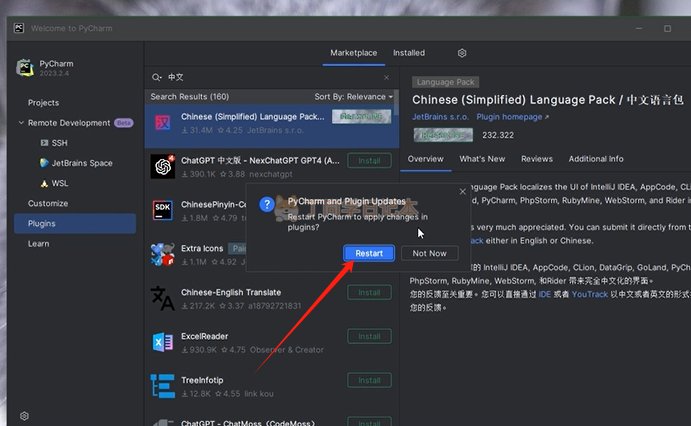This screenshot has height=426, width=691.
Task: Select Chinese (Simplified) Language Pack result
Action: tap(272, 126)
